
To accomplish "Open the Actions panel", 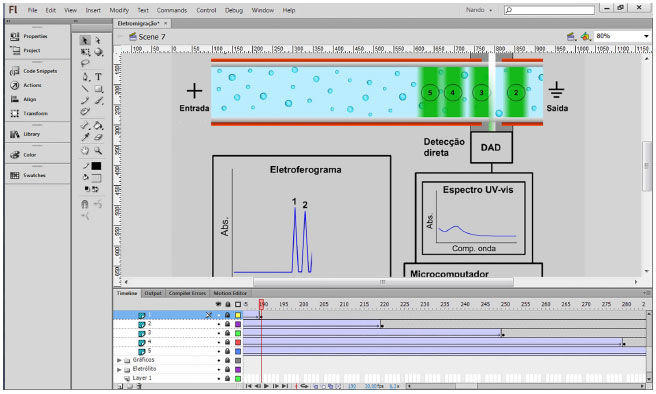I will pos(27,85).
